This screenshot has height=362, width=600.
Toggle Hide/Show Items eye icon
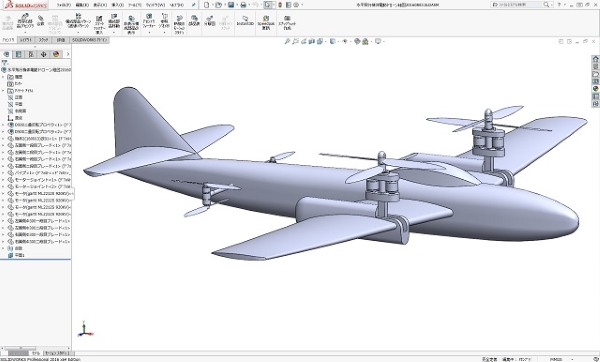(x=345, y=41)
